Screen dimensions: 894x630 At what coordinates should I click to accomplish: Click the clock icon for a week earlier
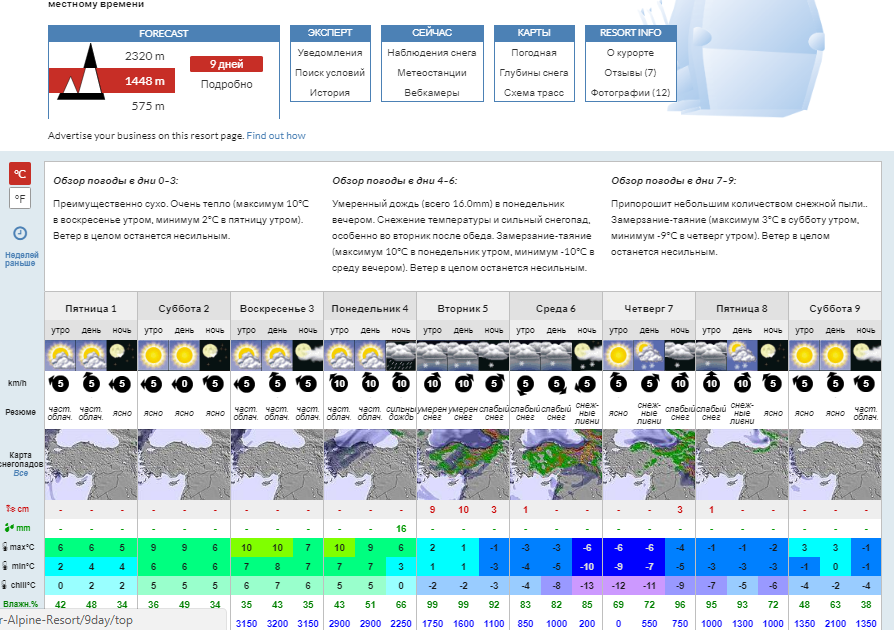pos(20,233)
